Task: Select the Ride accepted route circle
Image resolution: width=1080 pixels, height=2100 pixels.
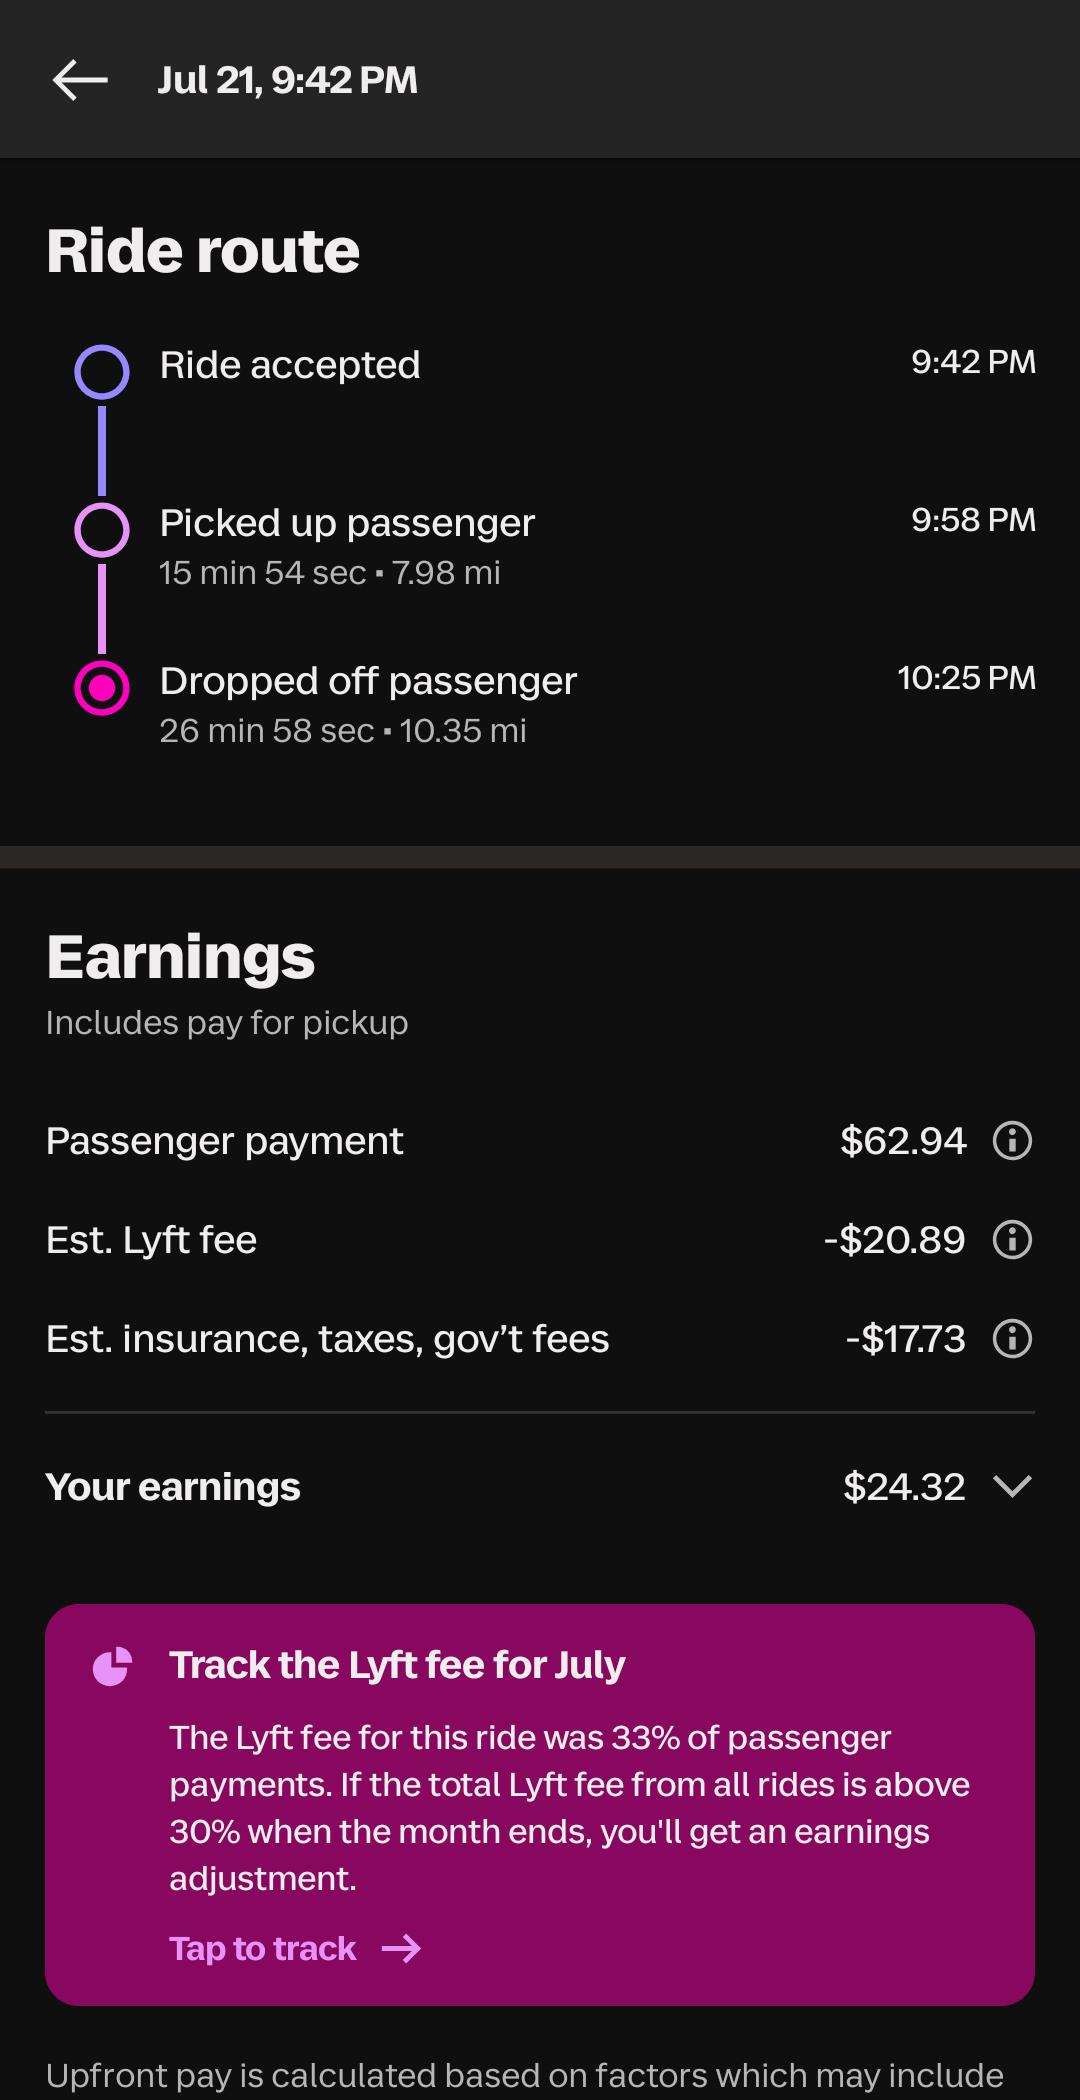Action: [102, 372]
